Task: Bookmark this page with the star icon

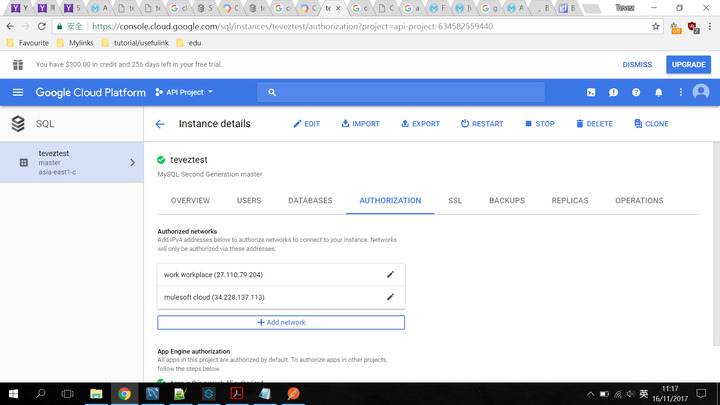Action: pos(656,26)
